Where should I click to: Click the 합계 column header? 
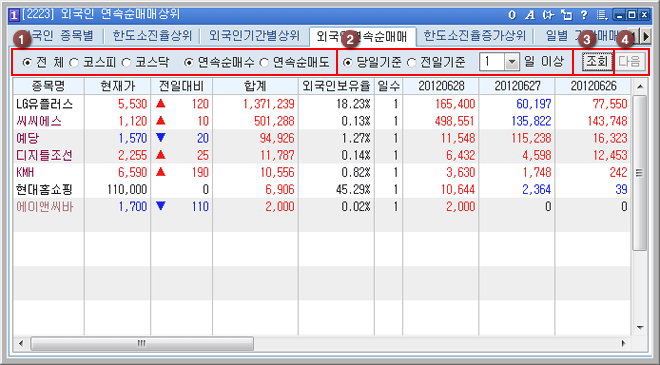click(255, 86)
